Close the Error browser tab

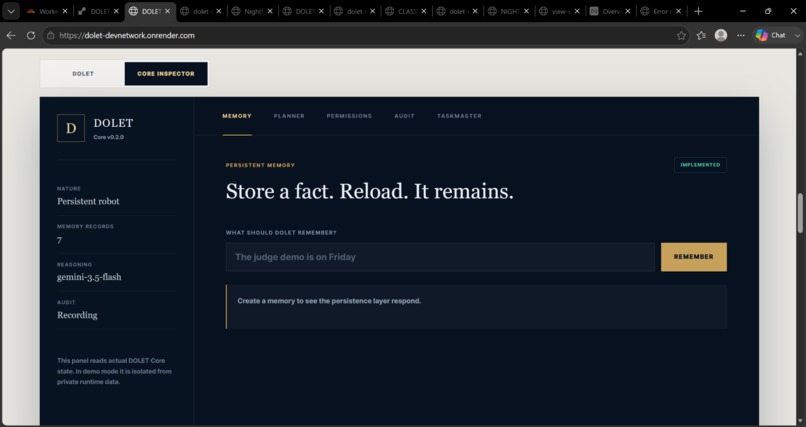tap(679, 11)
